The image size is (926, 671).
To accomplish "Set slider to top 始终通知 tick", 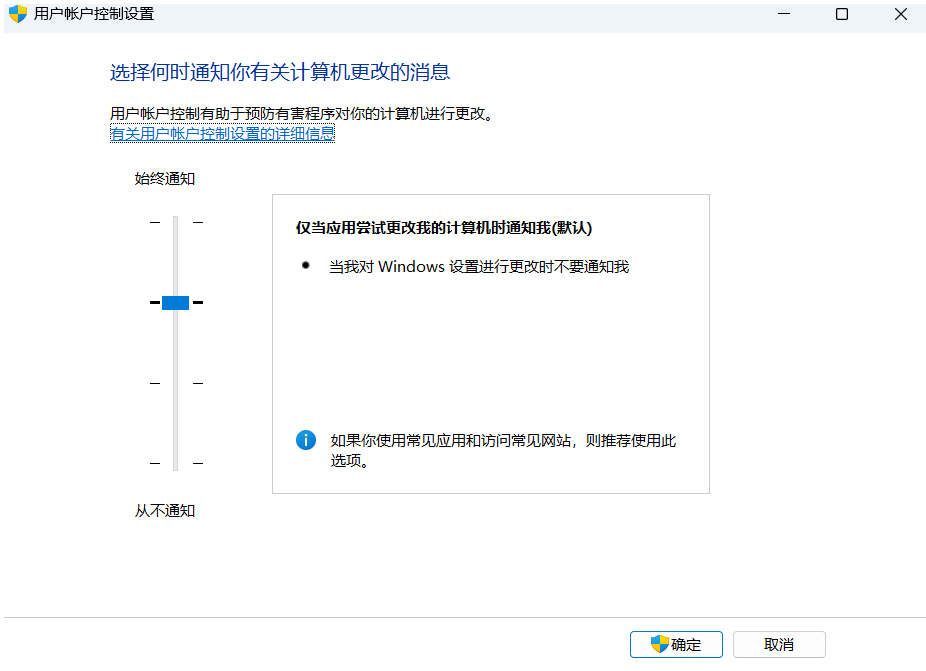I will coord(175,222).
